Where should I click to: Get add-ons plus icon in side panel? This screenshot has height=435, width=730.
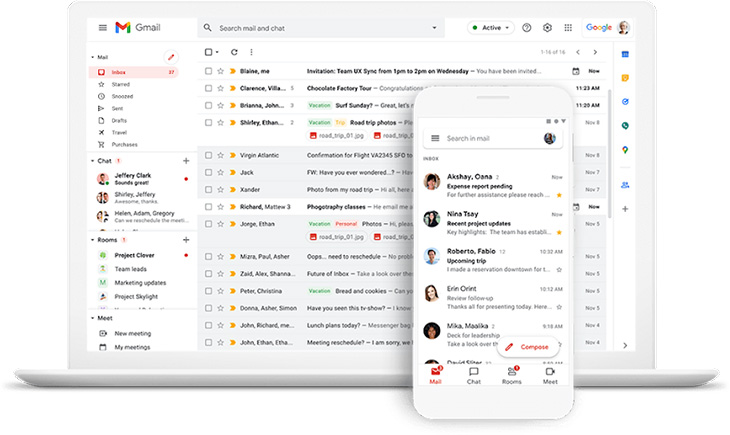point(625,209)
